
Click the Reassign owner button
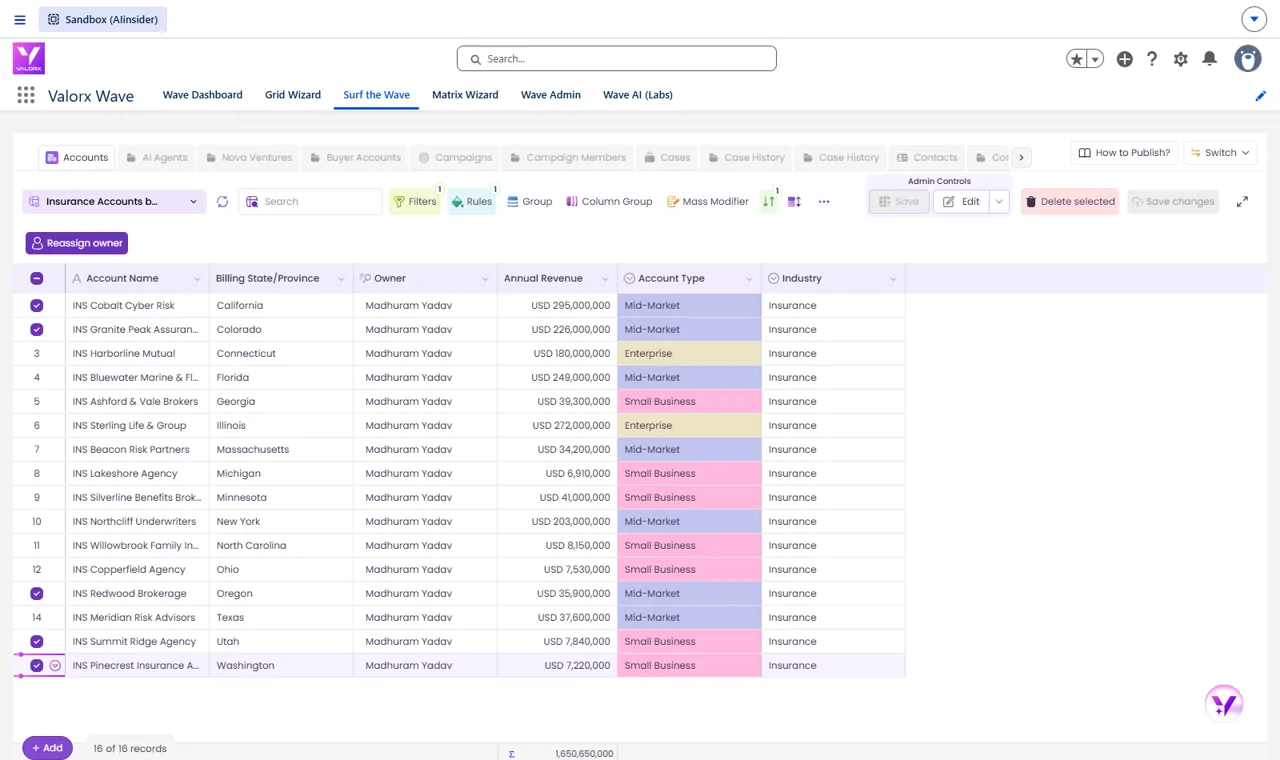[77, 243]
